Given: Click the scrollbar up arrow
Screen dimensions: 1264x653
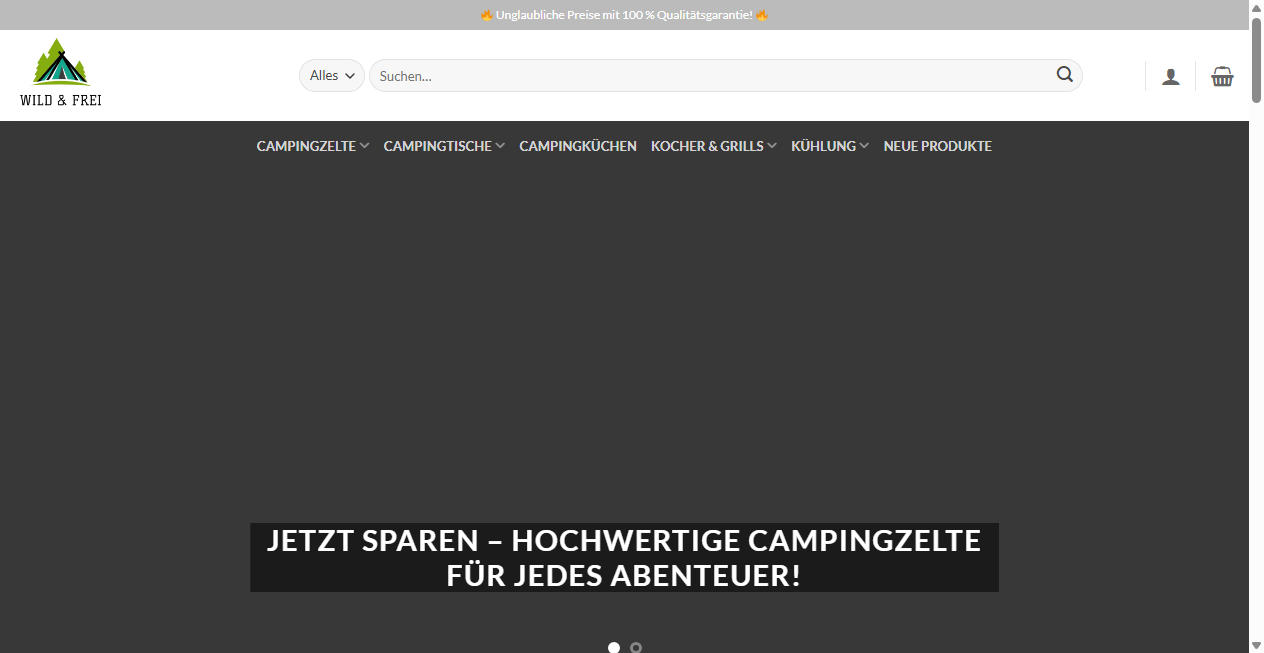Looking at the screenshot, I should [x=1256, y=7].
